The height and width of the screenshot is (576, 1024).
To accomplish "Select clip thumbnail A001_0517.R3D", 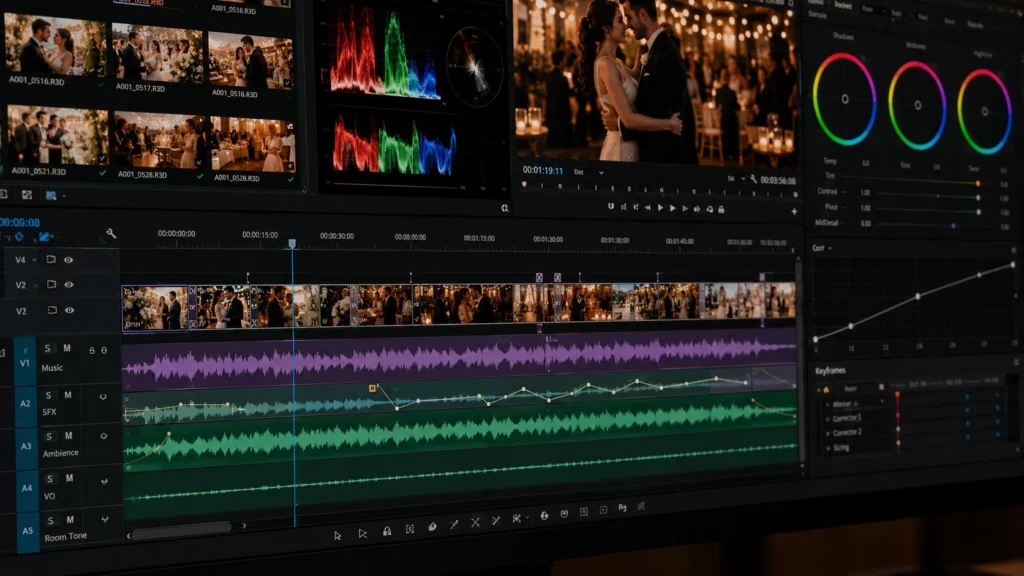I will point(157,53).
